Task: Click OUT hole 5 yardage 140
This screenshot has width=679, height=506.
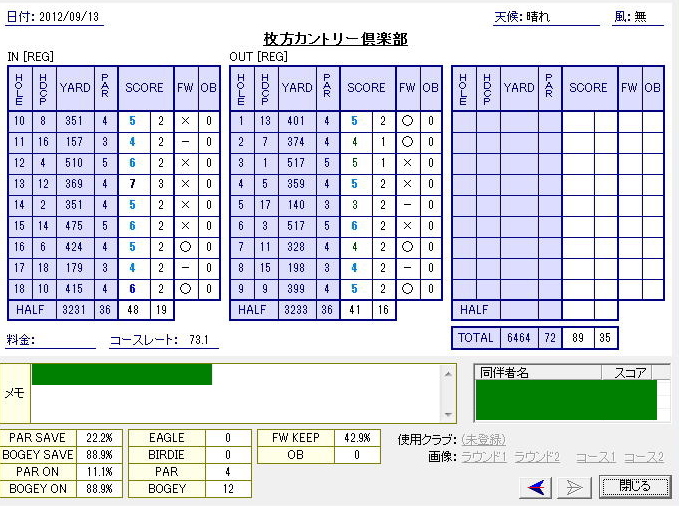Action: pyautogui.click(x=296, y=205)
